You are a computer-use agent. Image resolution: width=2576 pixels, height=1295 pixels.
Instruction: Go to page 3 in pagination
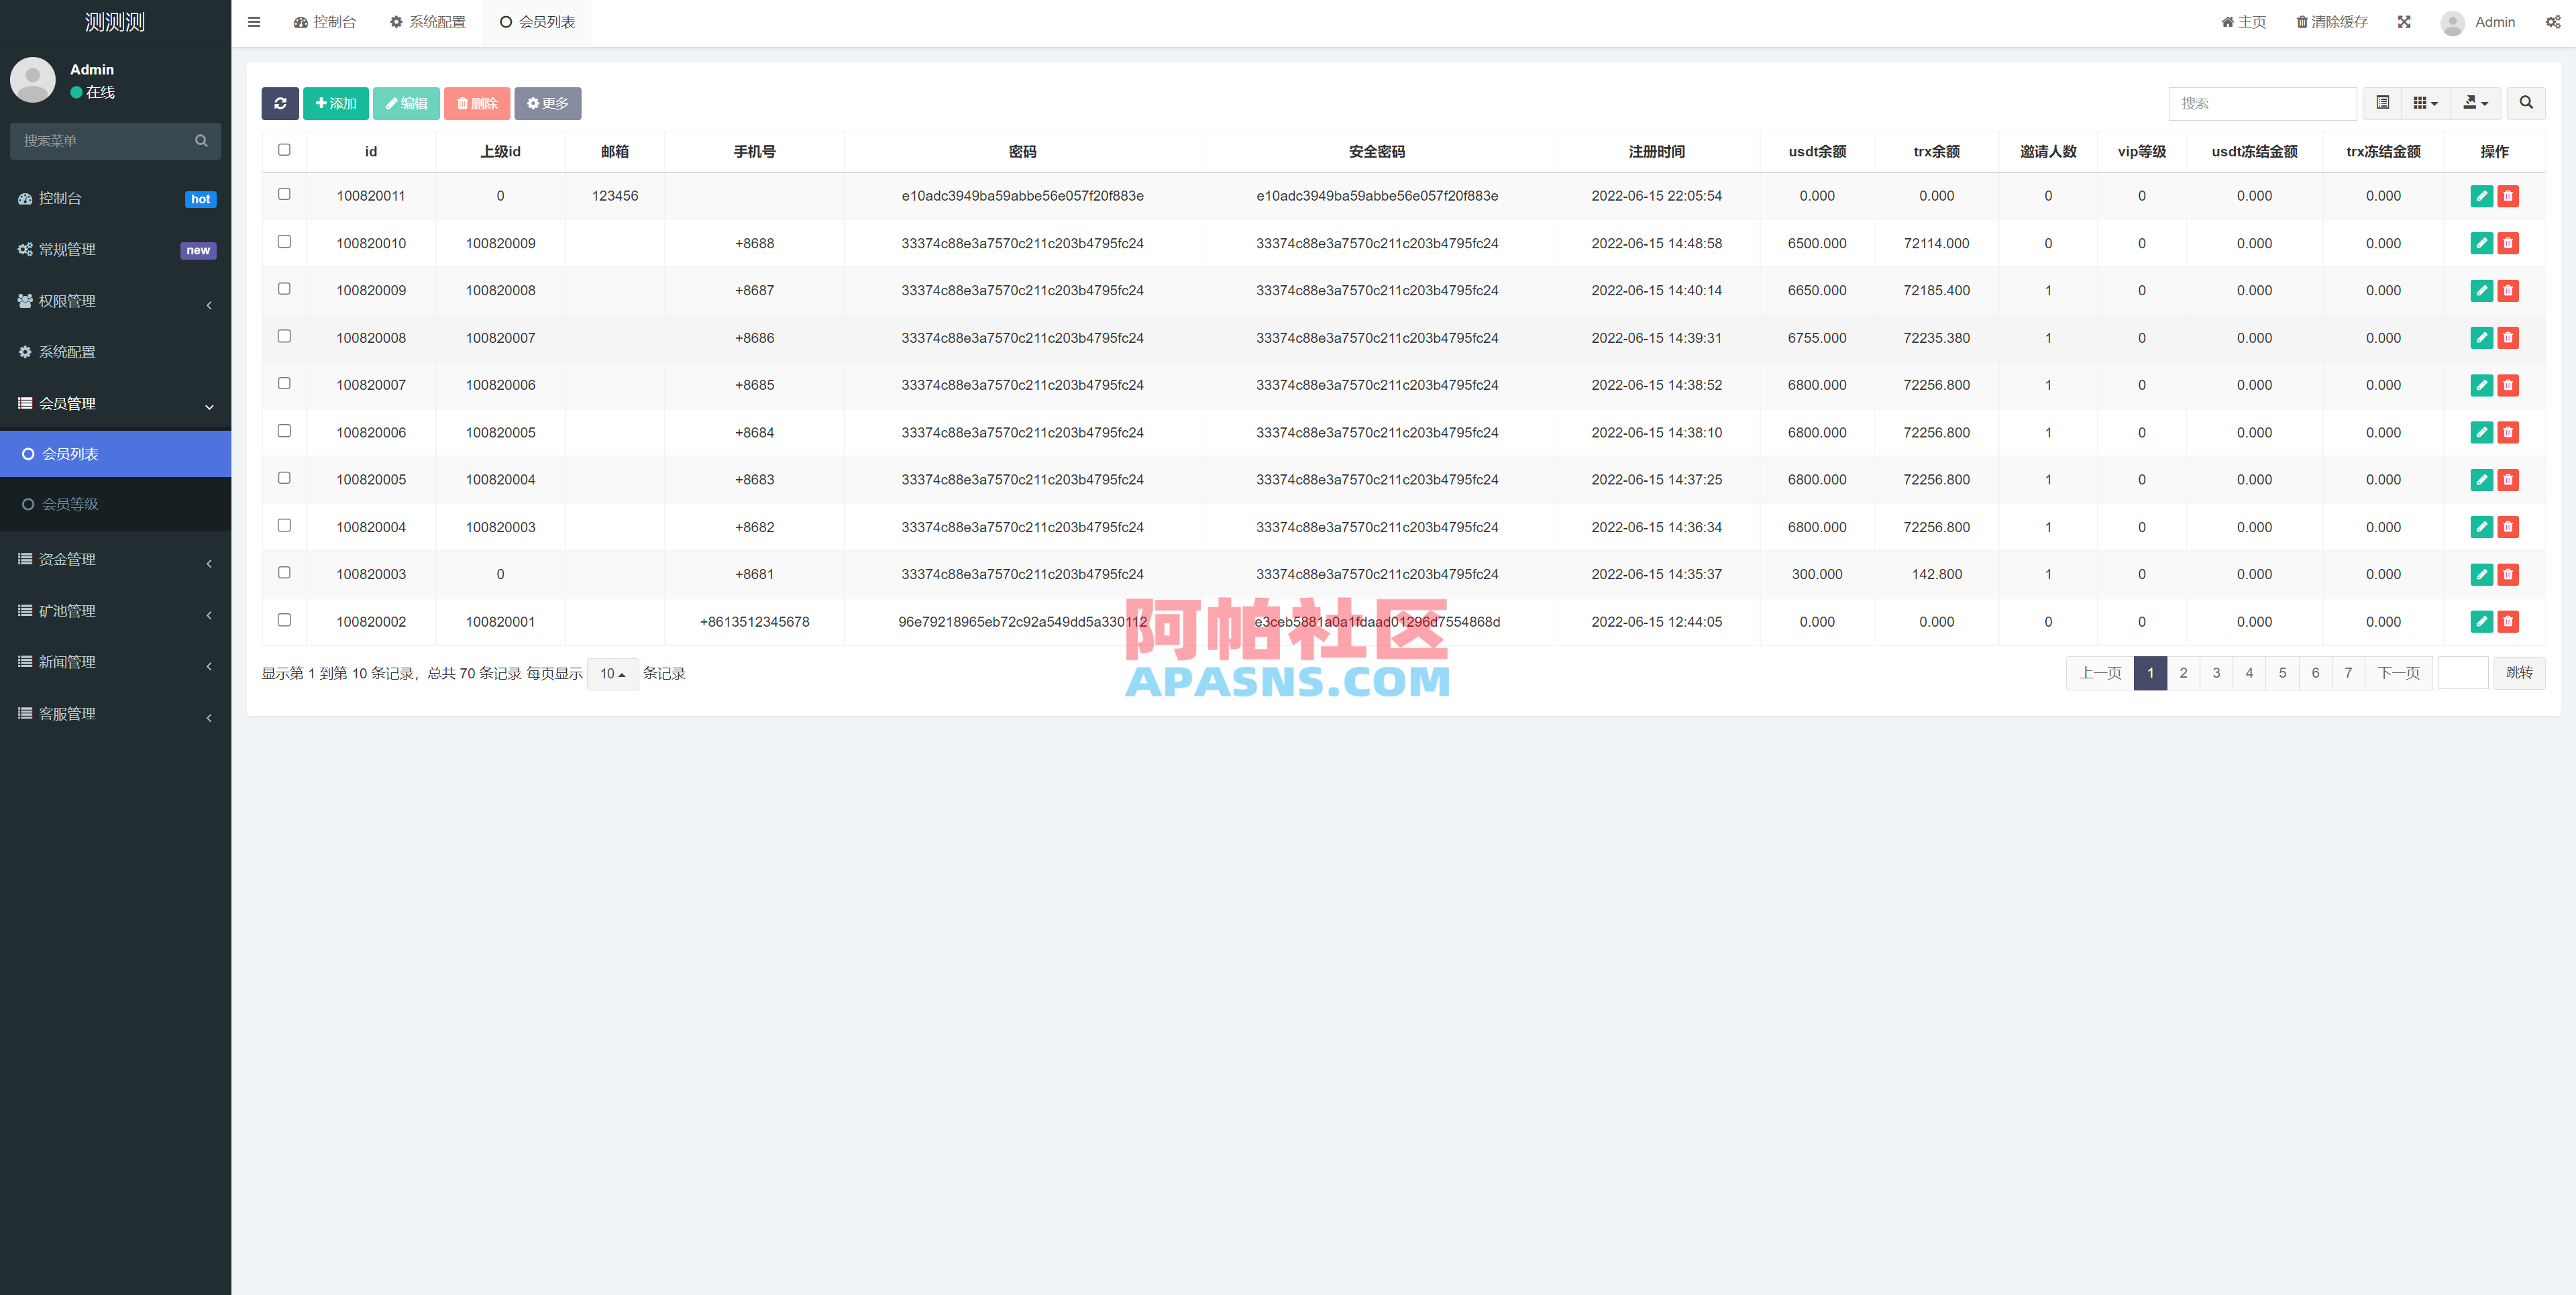(2216, 673)
